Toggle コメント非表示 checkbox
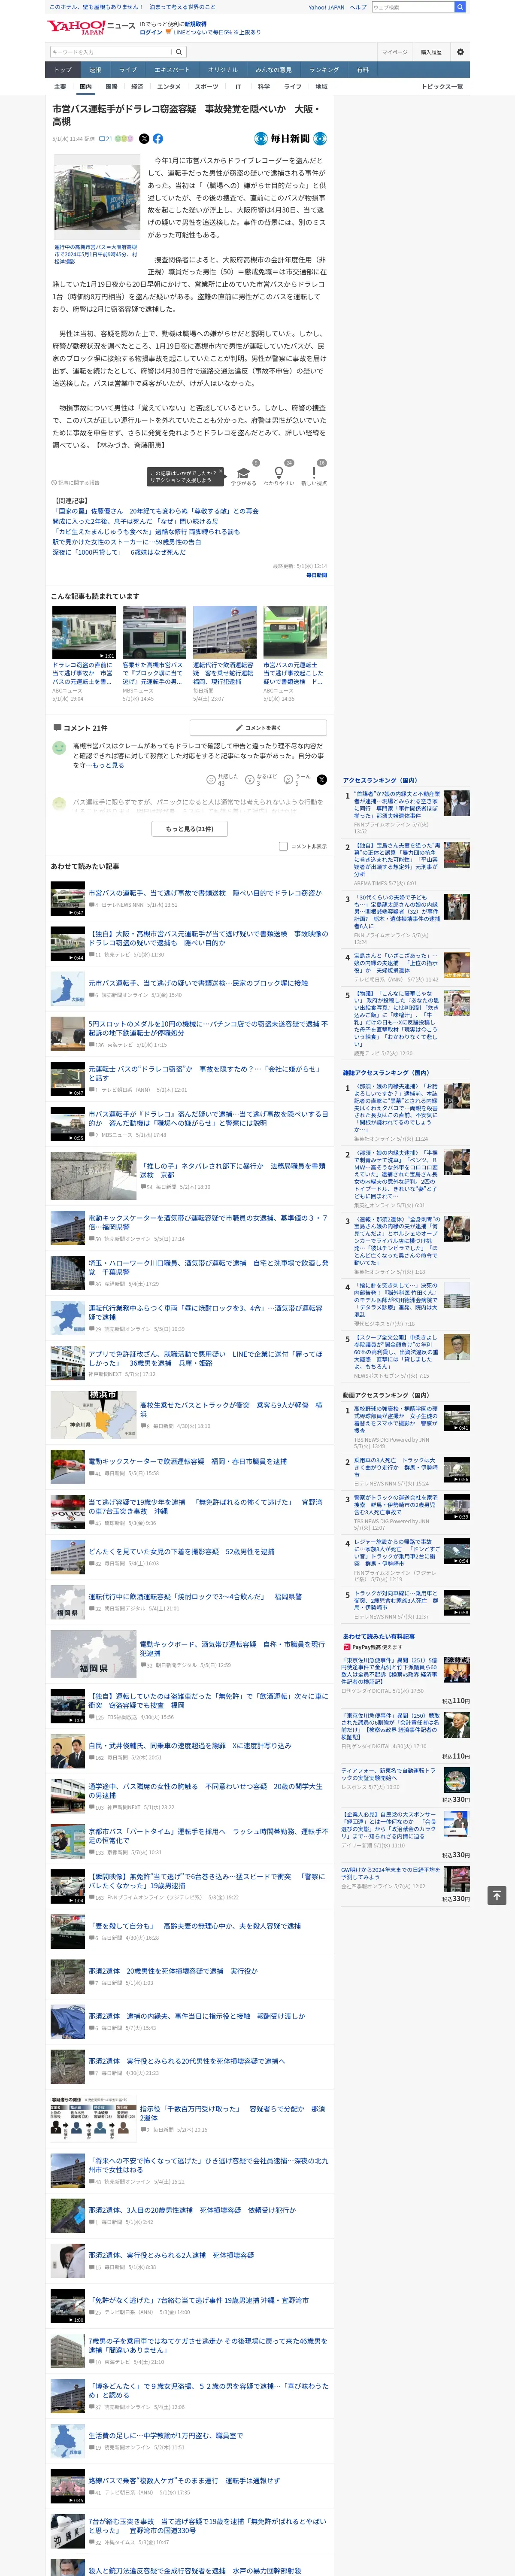The height and width of the screenshot is (2576, 515). [283, 846]
